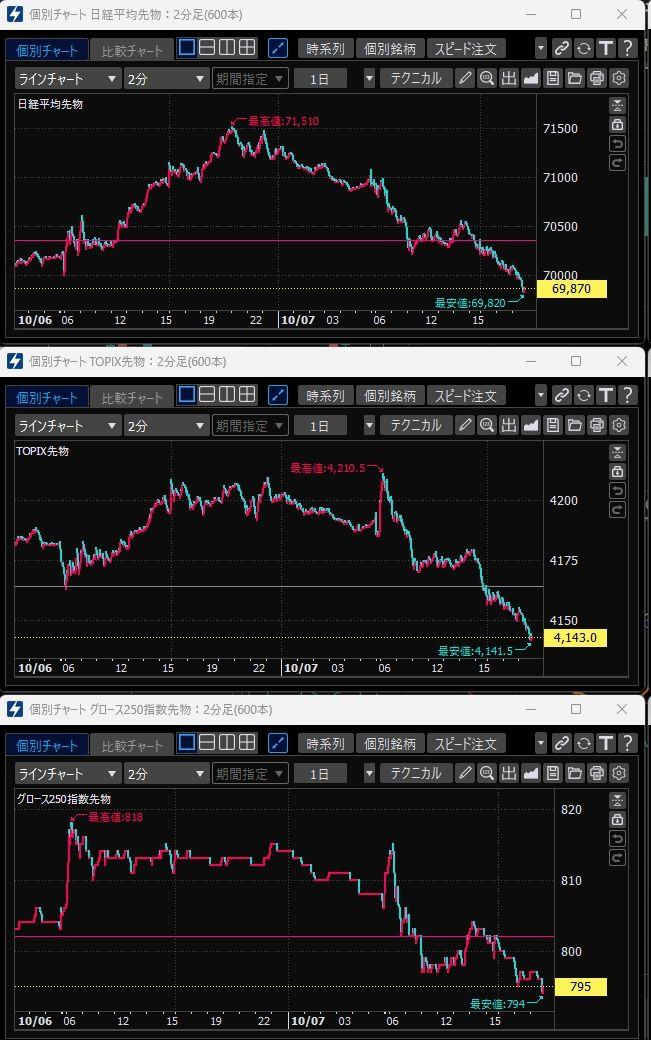651x1040 pixels.
Task: Select single-pane layout in 日経平均先物 window
Action: pyautogui.click(x=187, y=47)
